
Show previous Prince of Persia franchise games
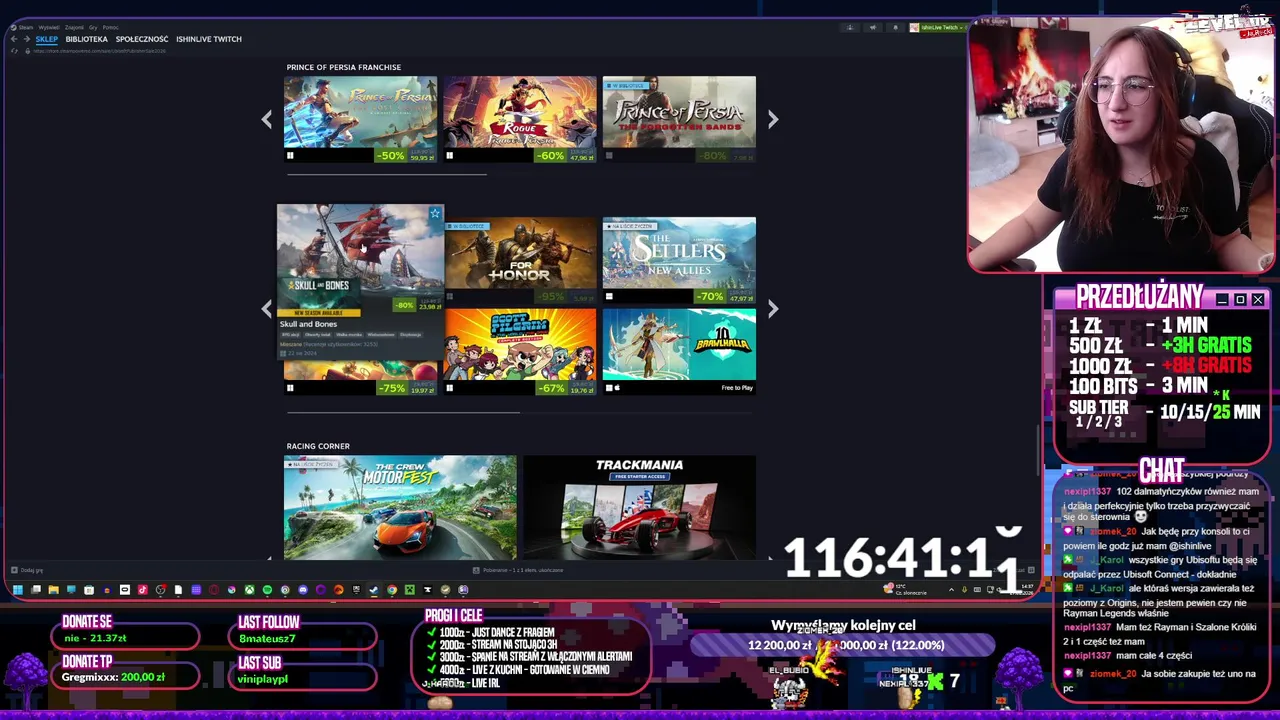(266, 119)
